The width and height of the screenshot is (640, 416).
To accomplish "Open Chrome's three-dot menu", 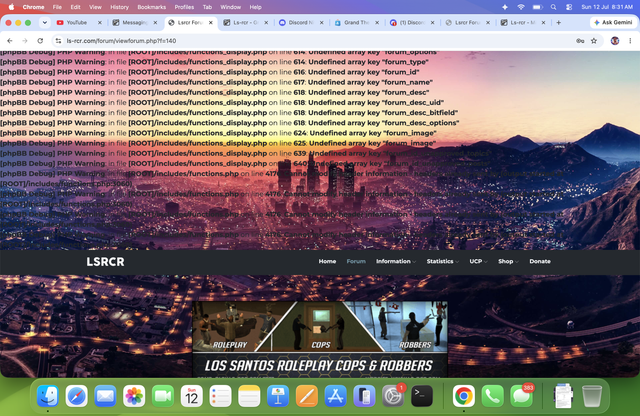I will click(630, 41).
